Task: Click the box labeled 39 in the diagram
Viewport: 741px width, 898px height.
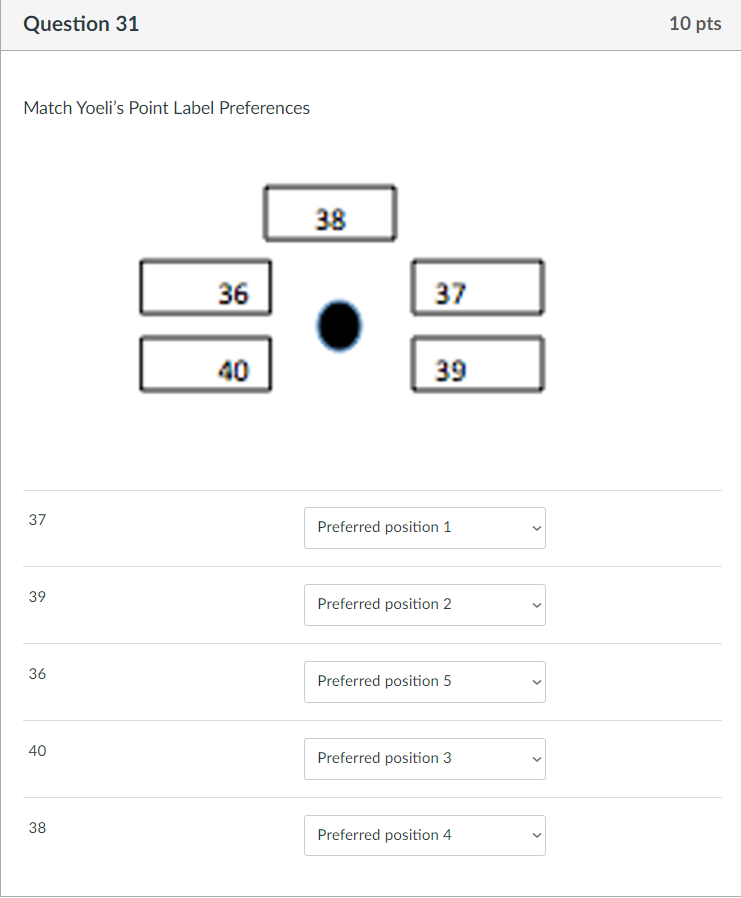Action: 477,364
